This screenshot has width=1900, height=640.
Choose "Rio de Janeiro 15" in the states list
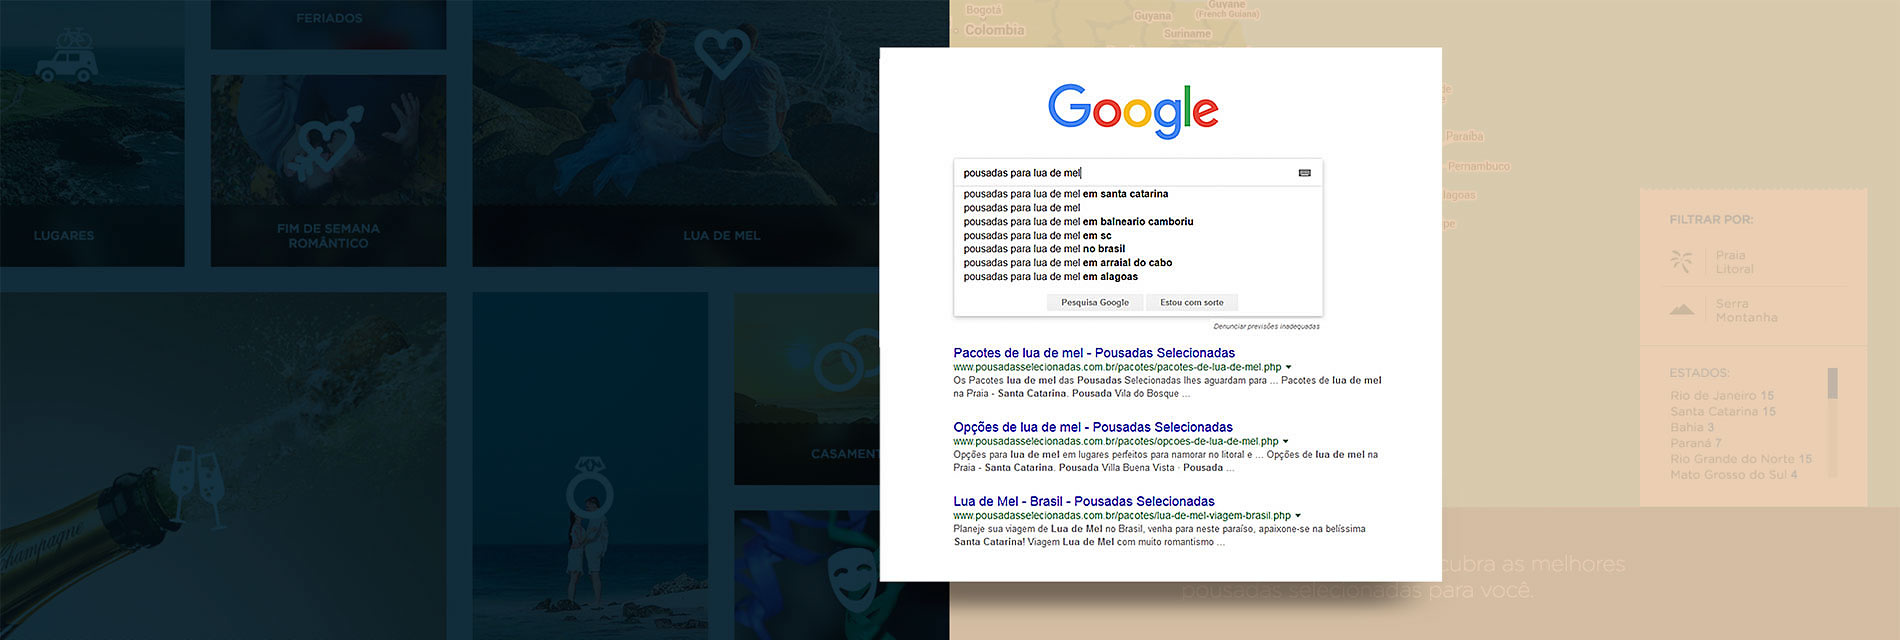(1722, 396)
